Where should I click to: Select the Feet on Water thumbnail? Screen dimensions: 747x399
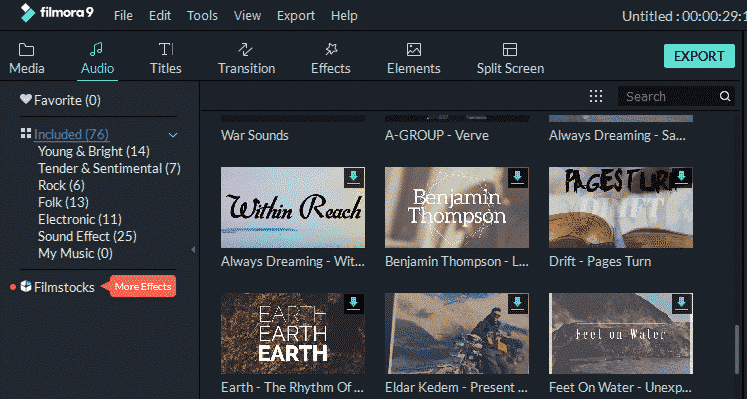pyautogui.click(x=621, y=334)
